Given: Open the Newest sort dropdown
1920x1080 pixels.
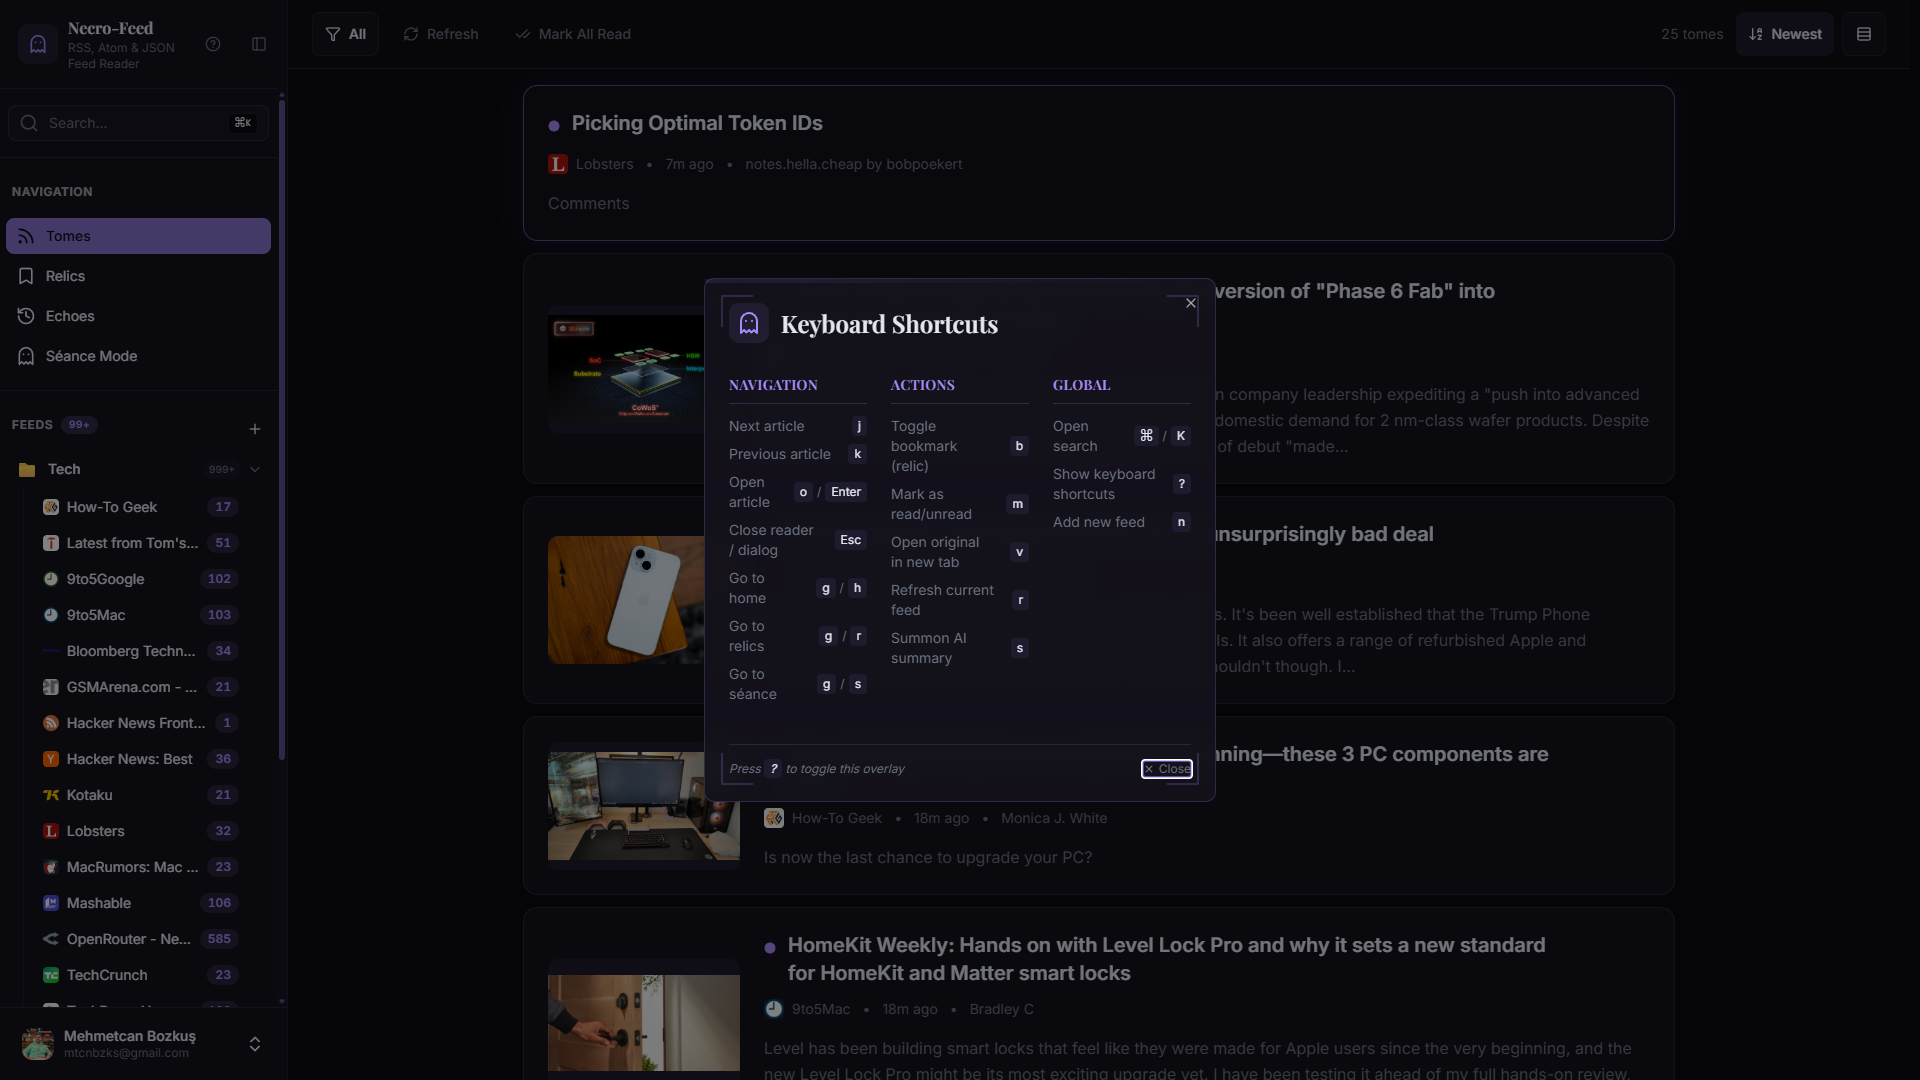Looking at the screenshot, I should (1784, 34).
